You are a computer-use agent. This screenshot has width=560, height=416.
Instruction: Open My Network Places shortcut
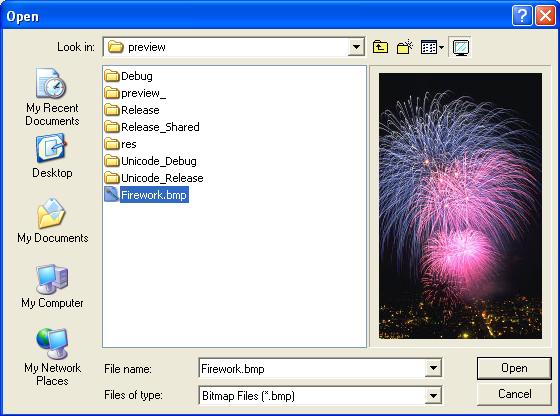pyautogui.click(x=52, y=357)
